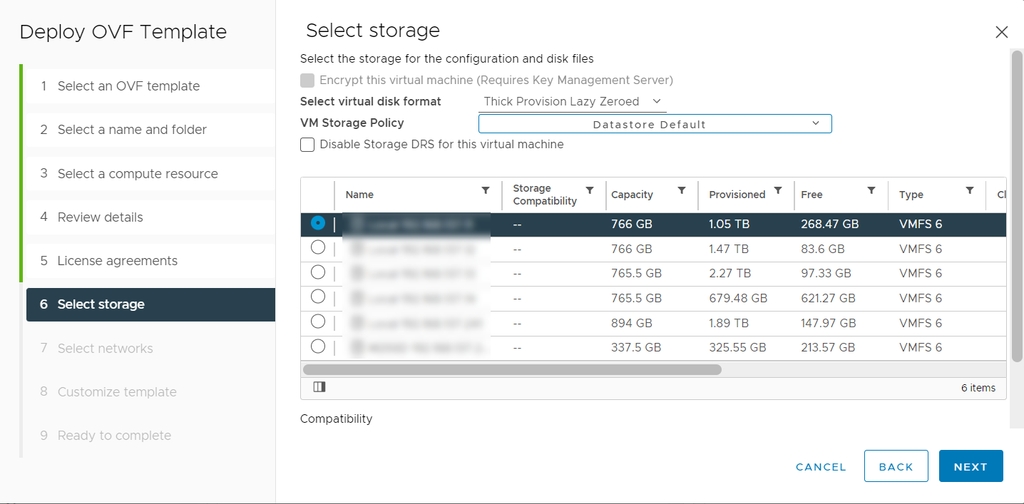Screen dimensions: 1024x504
Task: Open the column chooser icon below table
Action: (x=319, y=387)
